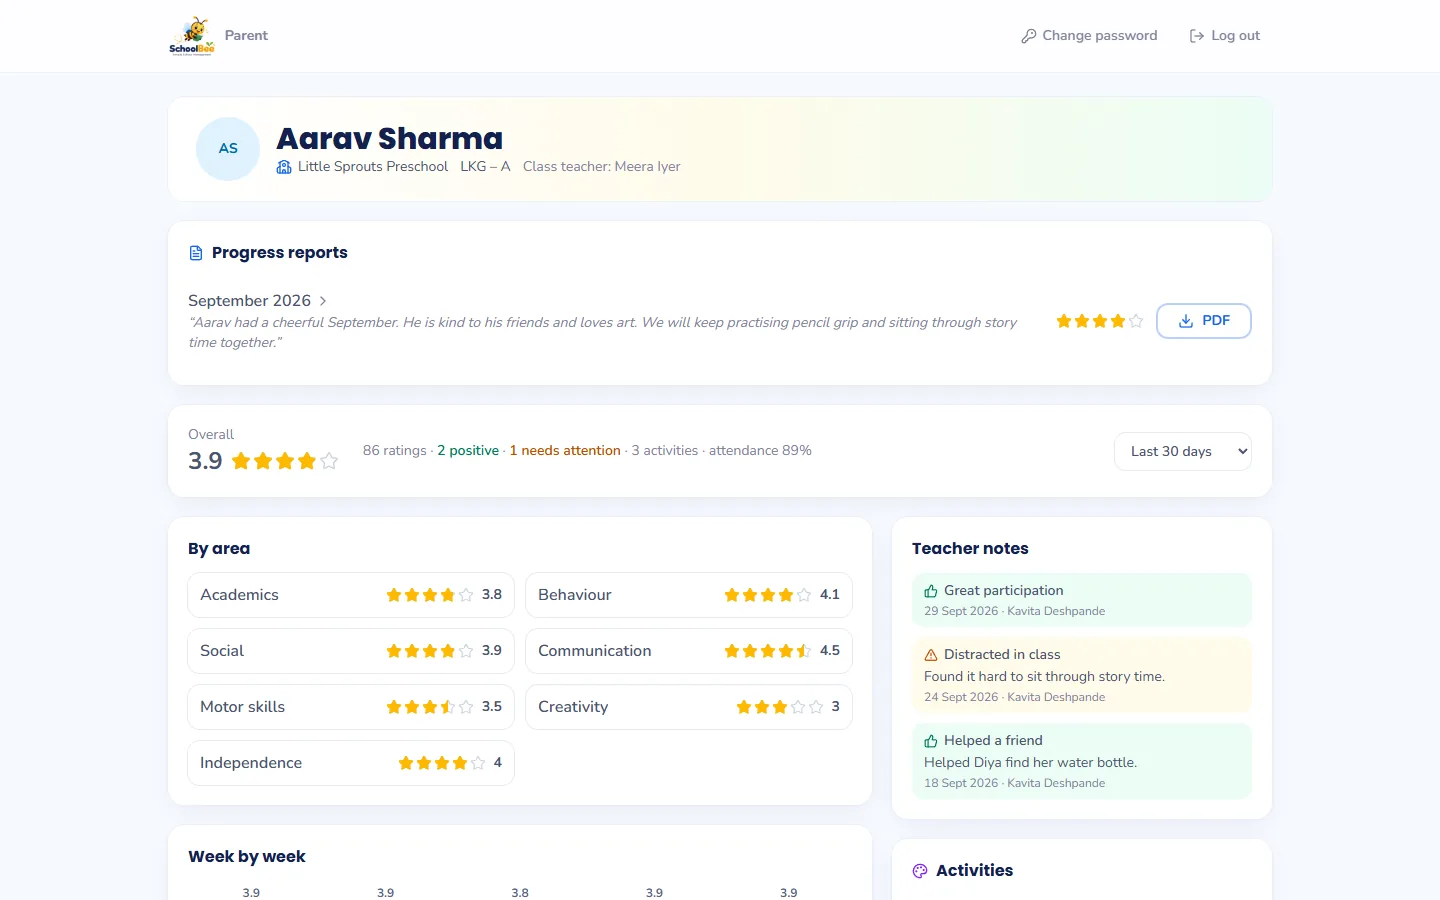1440x900 pixels.
Task: Click the 1 needs attention link
Action: (565, 451)
